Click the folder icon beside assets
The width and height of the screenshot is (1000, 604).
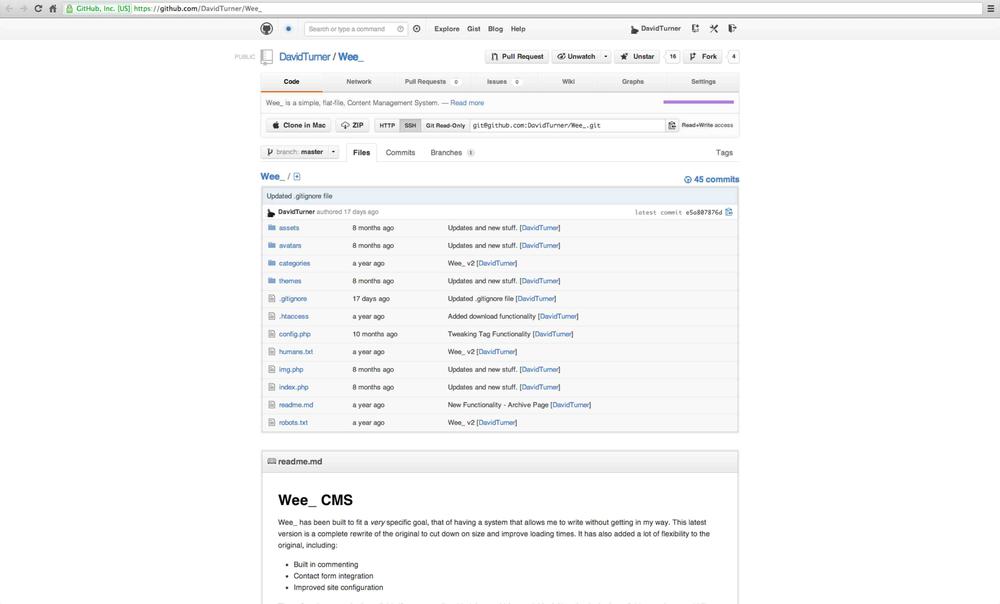(x=272, y=228)
